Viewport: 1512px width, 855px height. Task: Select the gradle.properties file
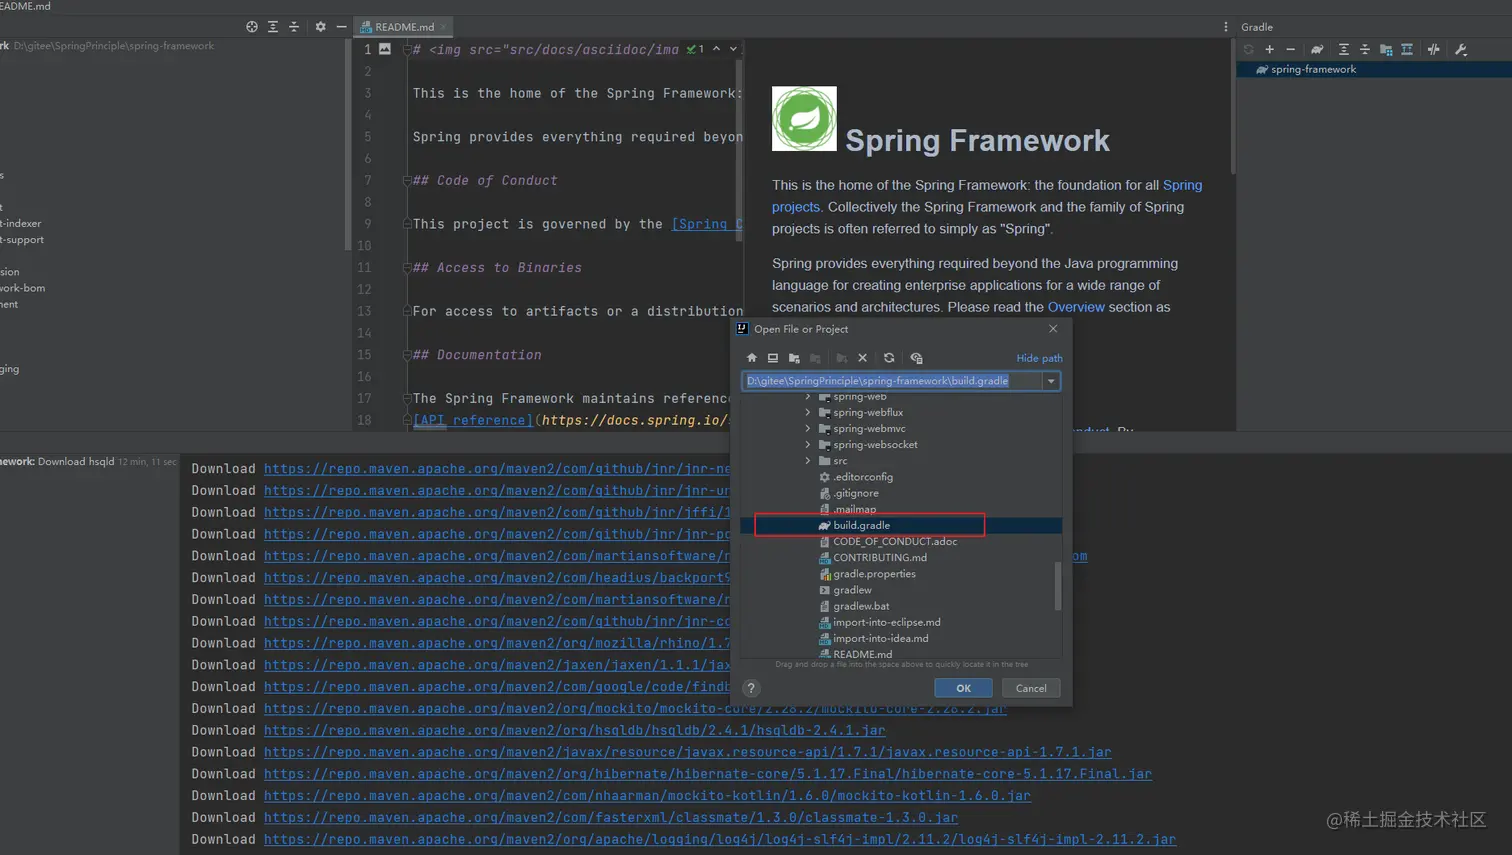(x=867, y=574)
